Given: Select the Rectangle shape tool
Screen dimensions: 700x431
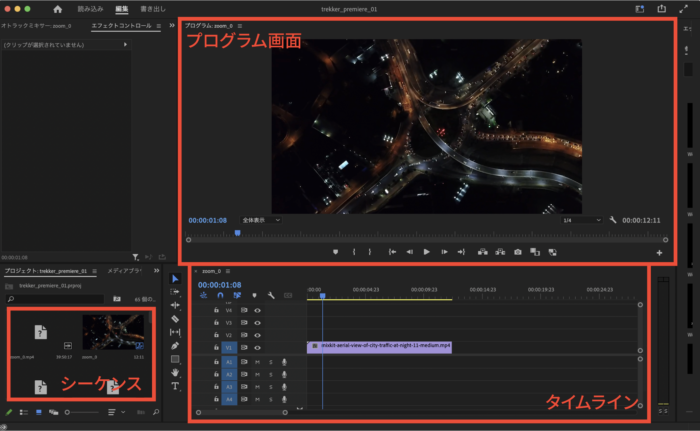Looking at the screenshot, I should (x=175, y=359).
